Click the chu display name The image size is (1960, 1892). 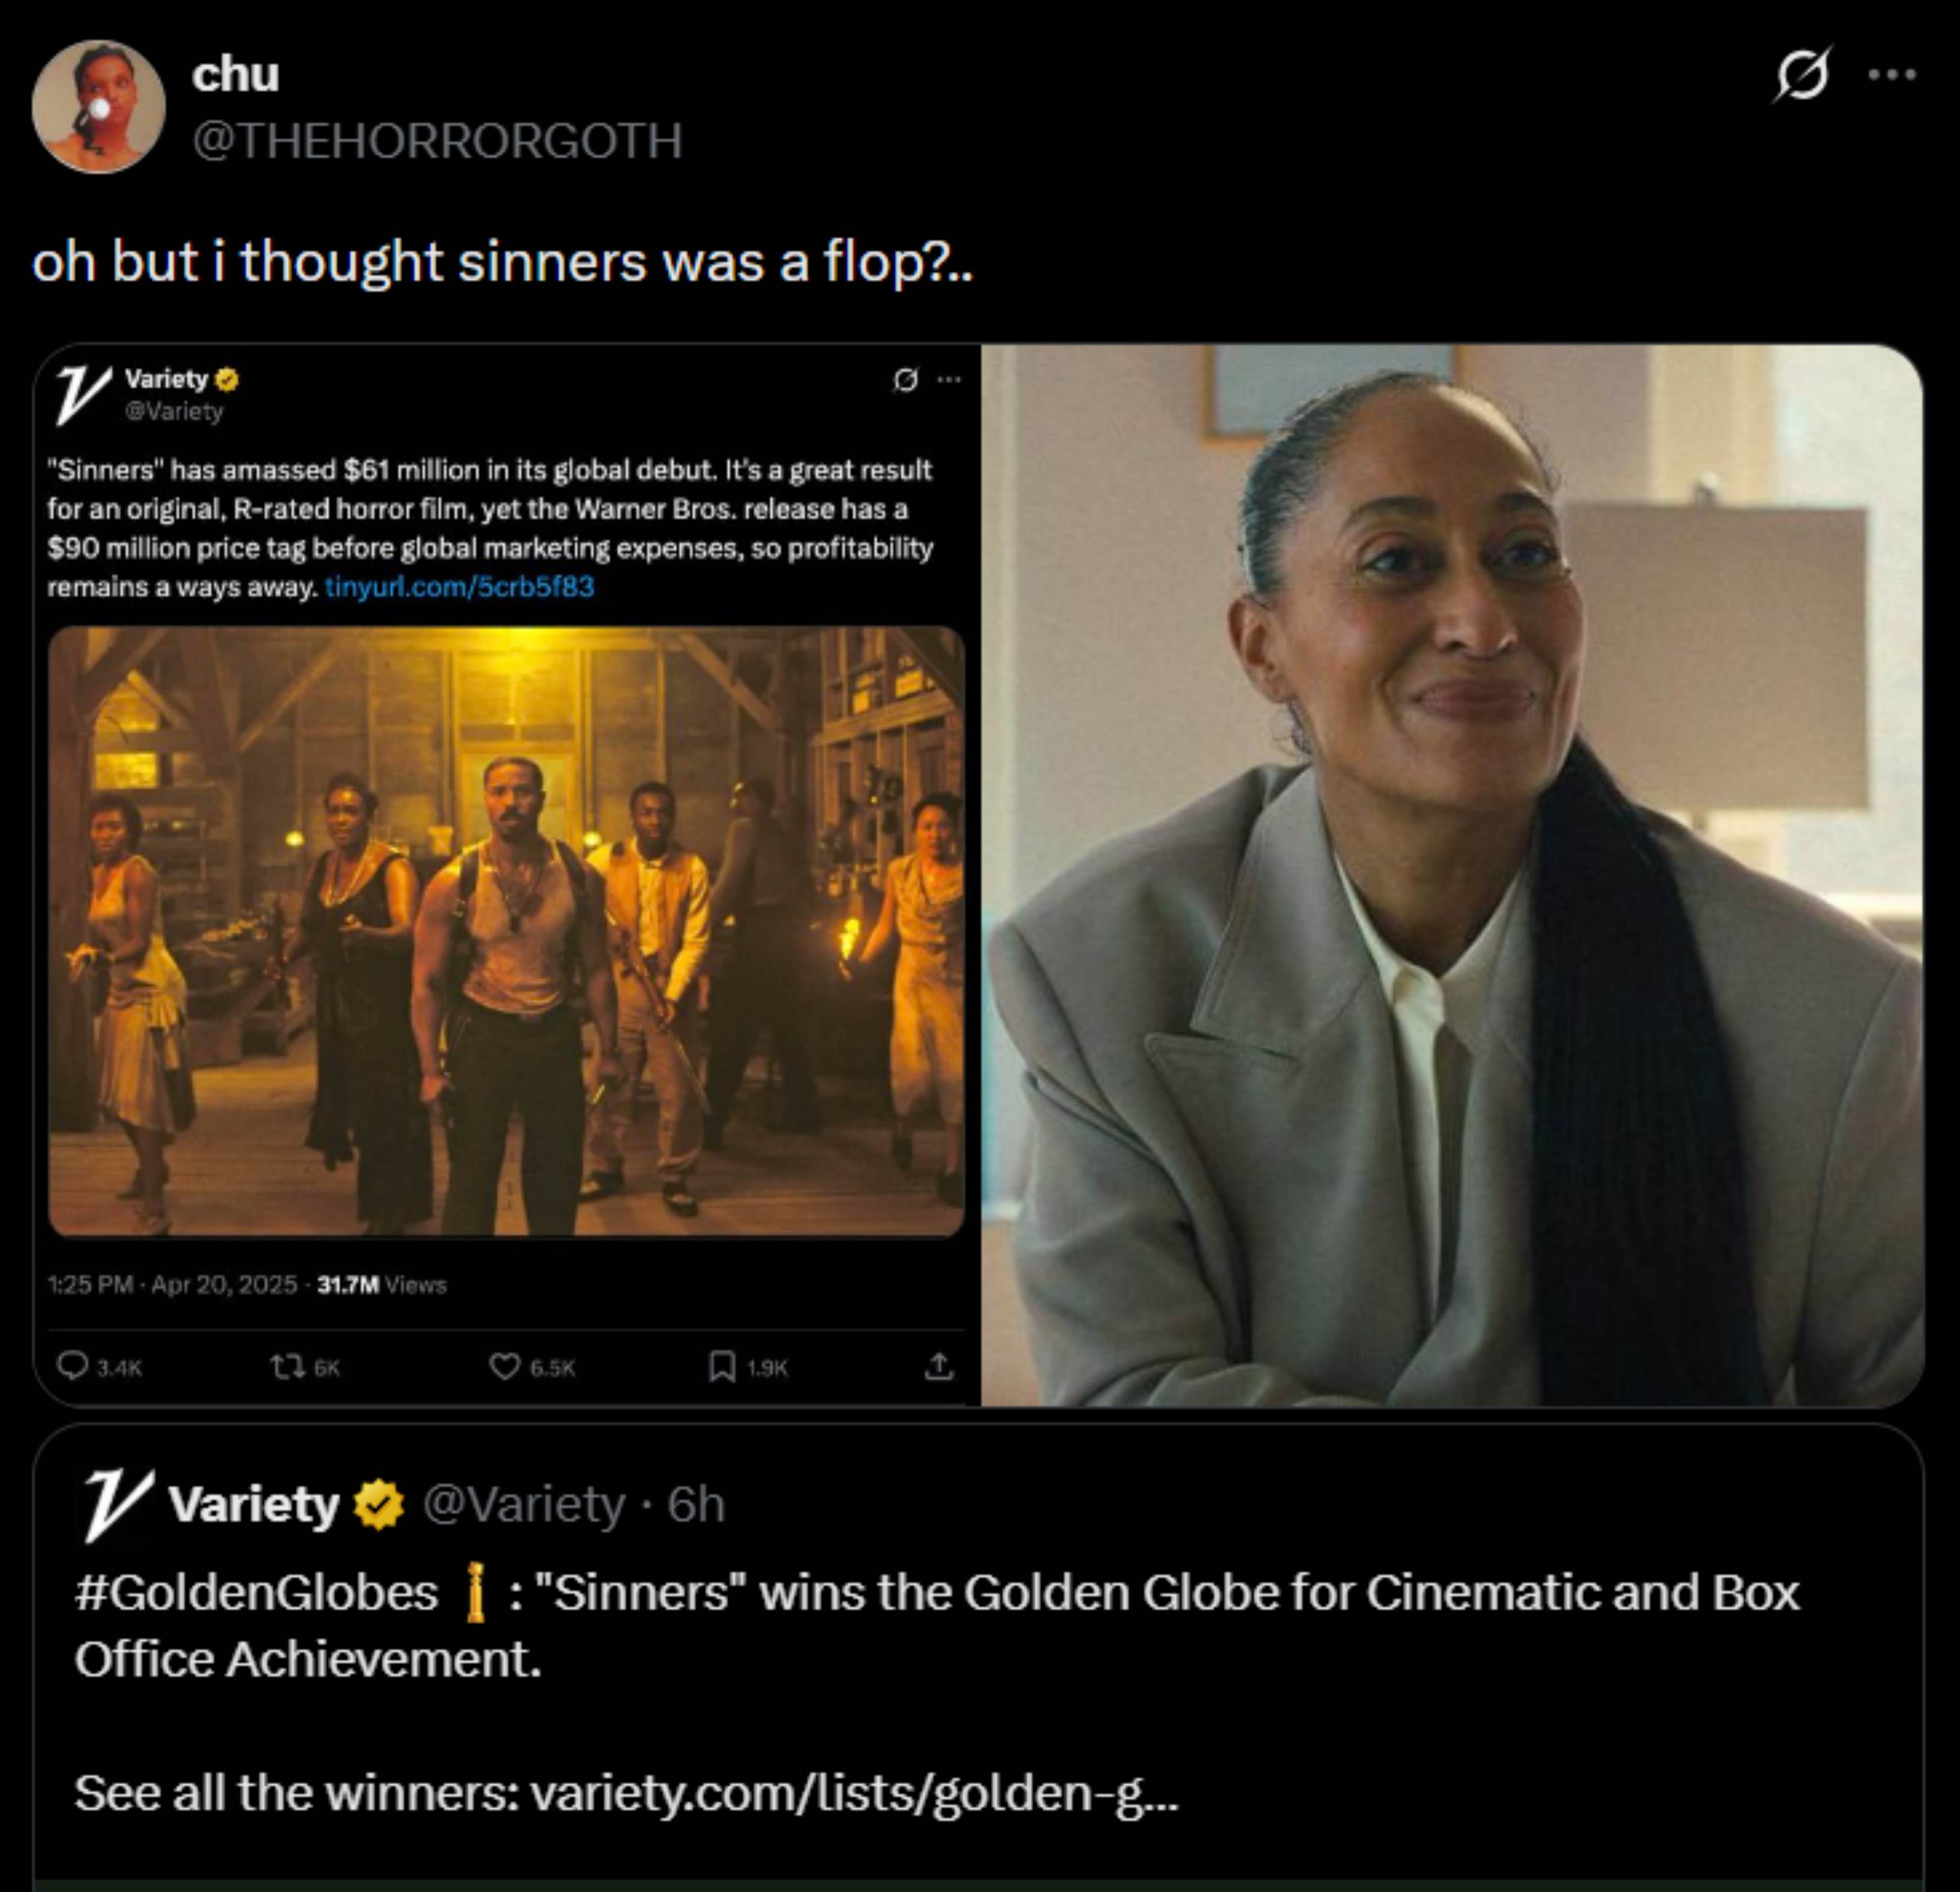(x=235, y=74)
